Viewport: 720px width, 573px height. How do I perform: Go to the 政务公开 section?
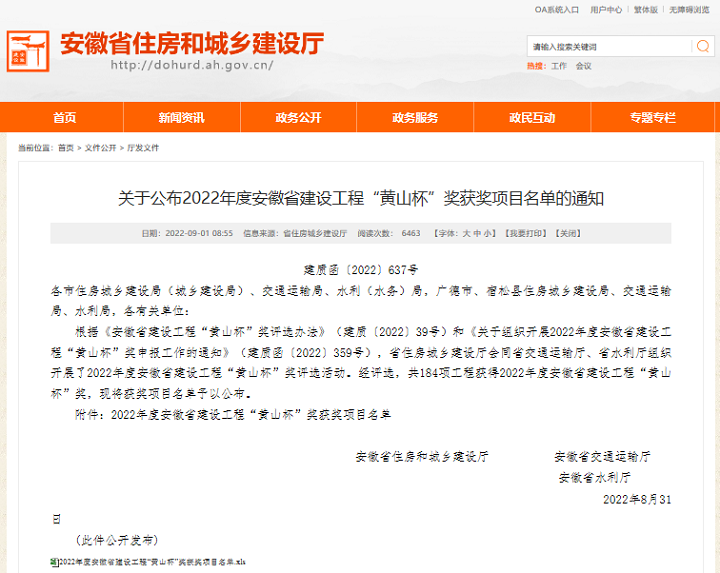point(298,117)
